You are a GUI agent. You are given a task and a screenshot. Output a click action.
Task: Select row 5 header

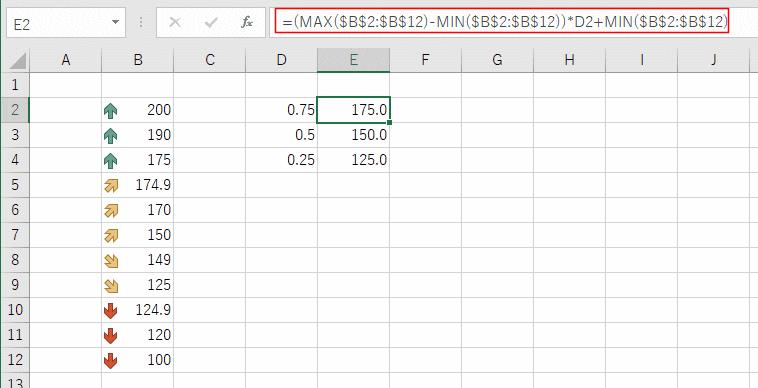(15, 185)
